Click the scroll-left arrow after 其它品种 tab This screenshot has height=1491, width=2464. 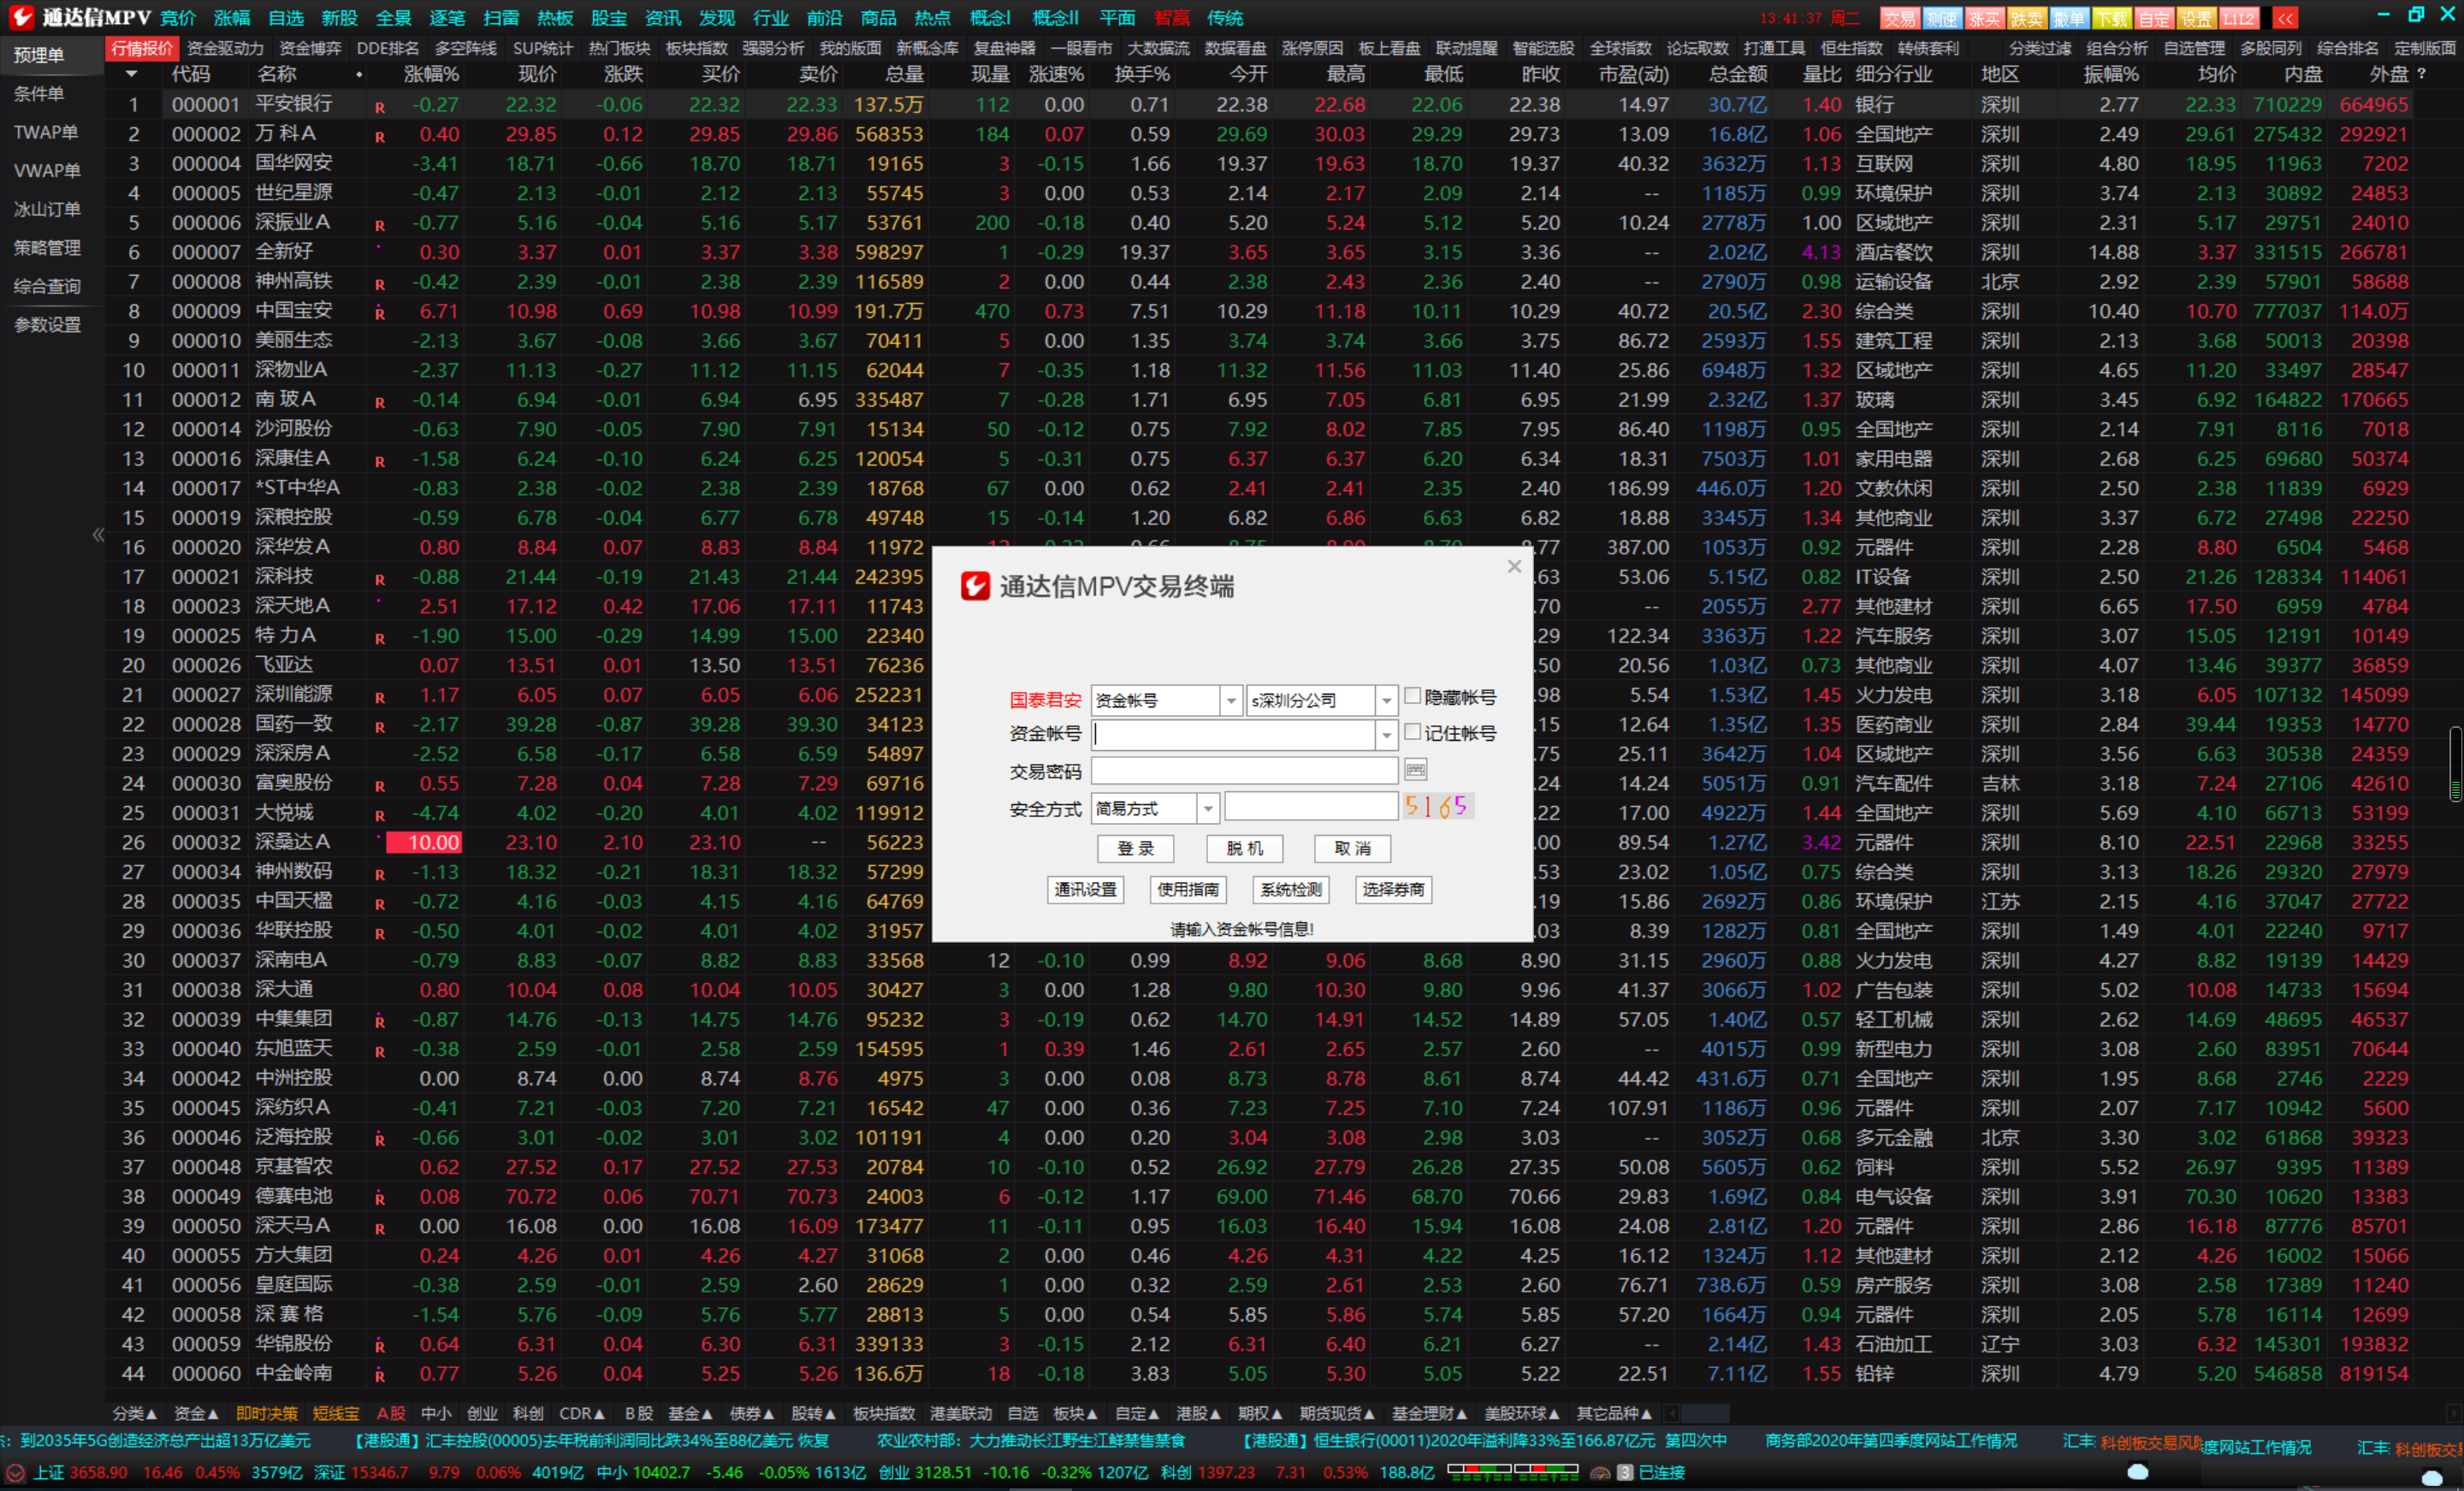click(x=1670, y=1413)
